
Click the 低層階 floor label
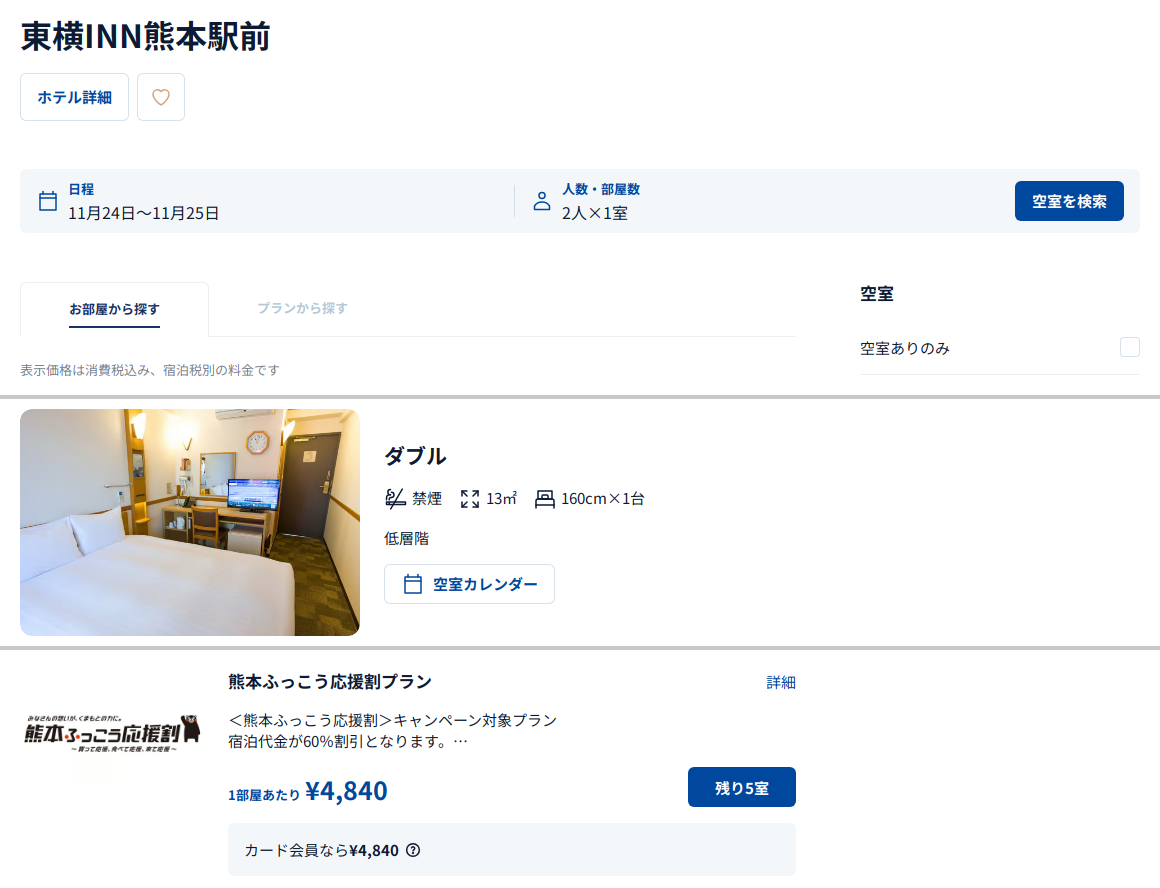pyautogui.click(x=406, y=539)
